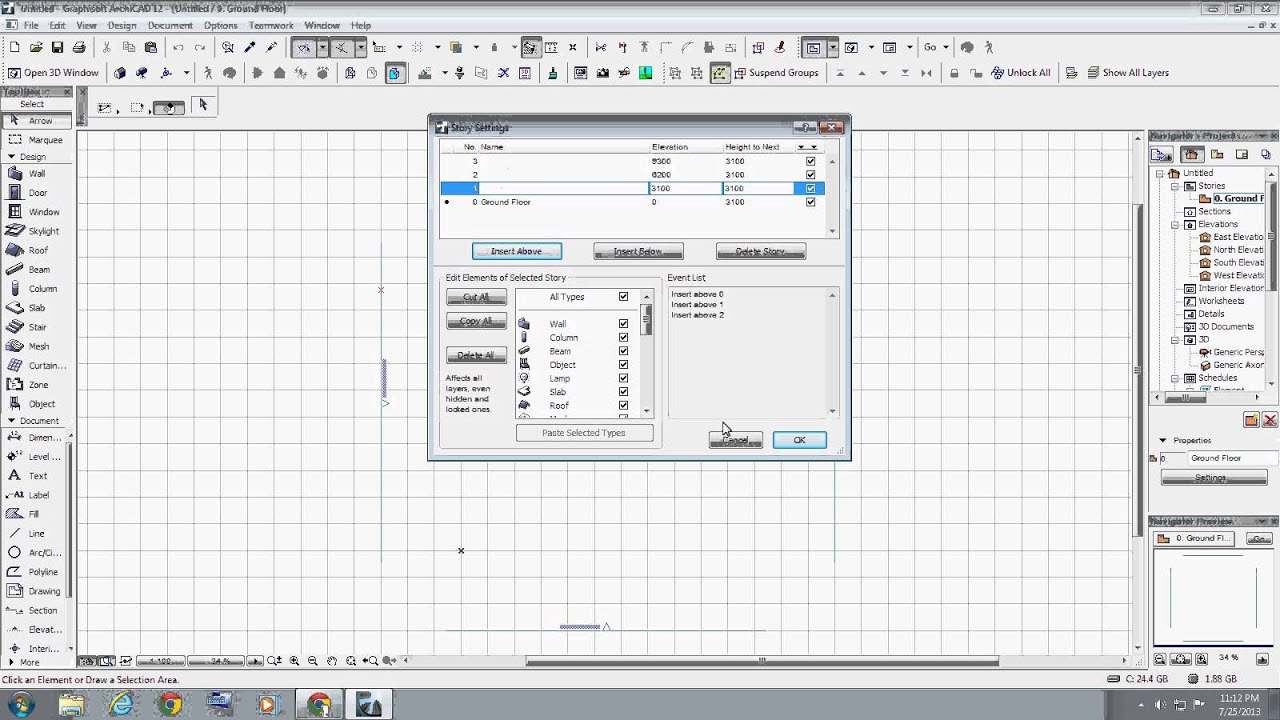Image resolution: width=1280 pixels, height=720 pixels.
Task: Expand the More section in Toolbox
Action: (12, 662)
